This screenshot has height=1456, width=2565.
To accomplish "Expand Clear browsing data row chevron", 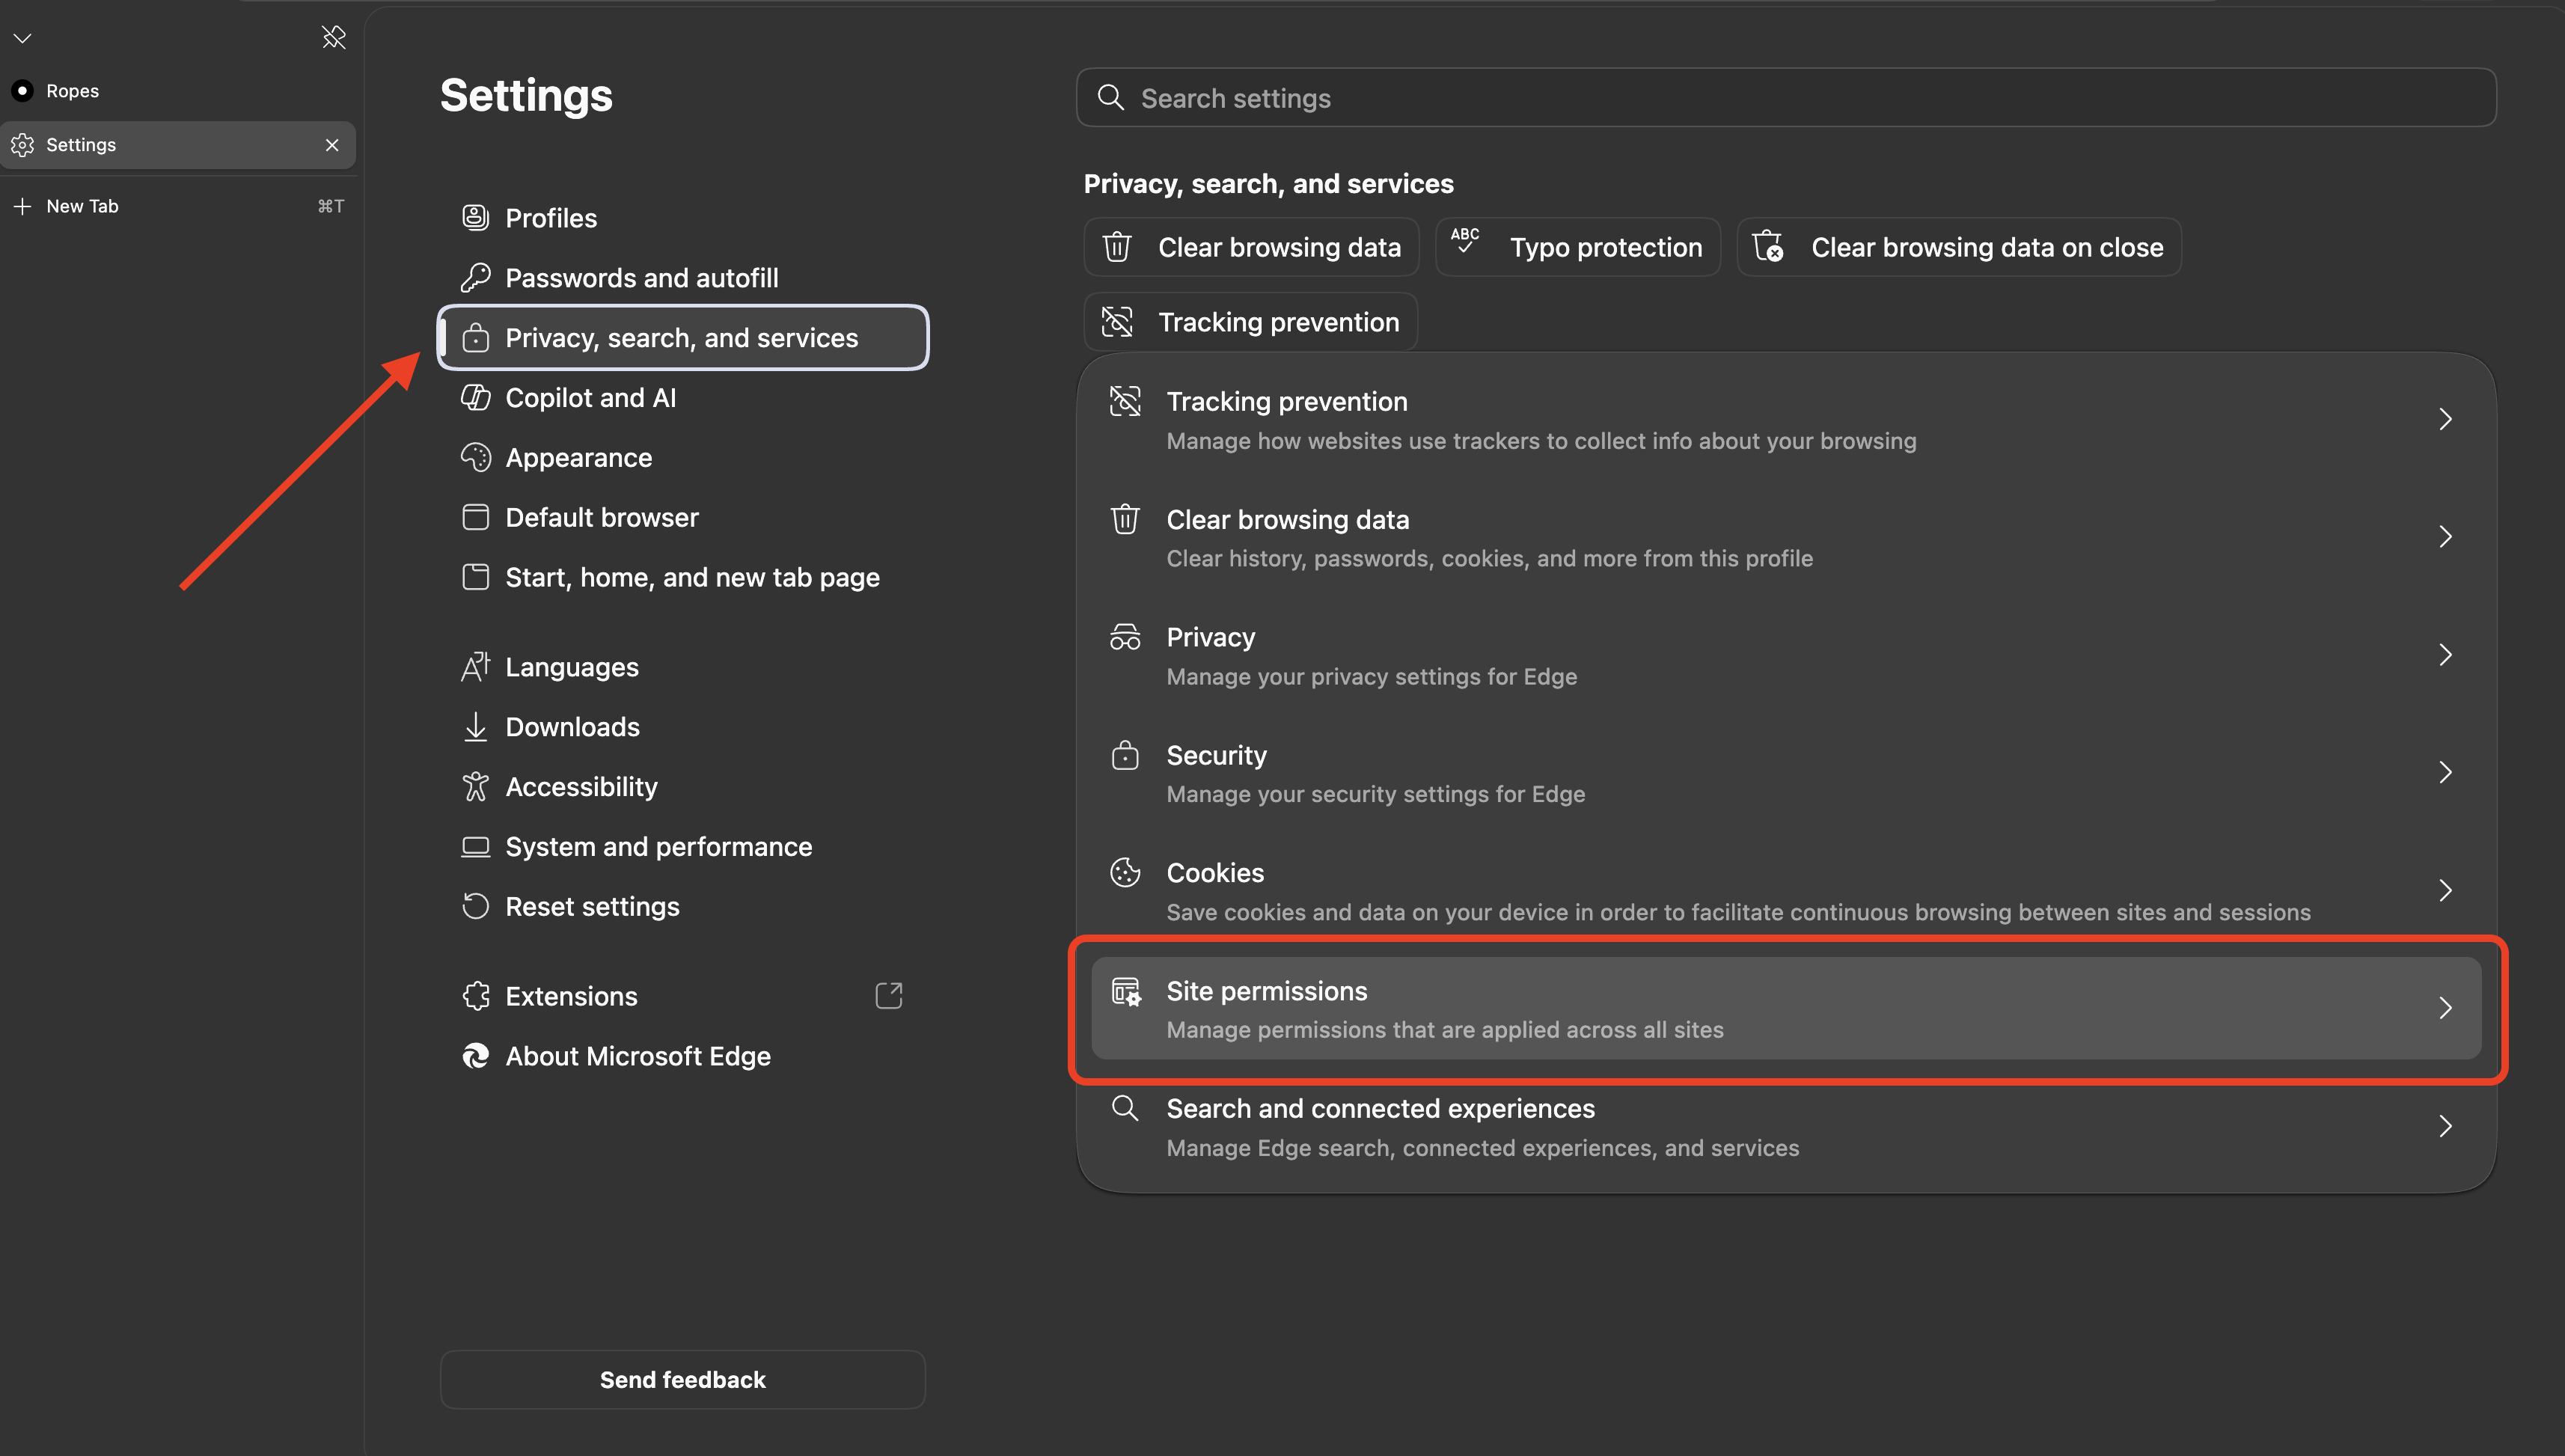I will (x=2445, y=537).
